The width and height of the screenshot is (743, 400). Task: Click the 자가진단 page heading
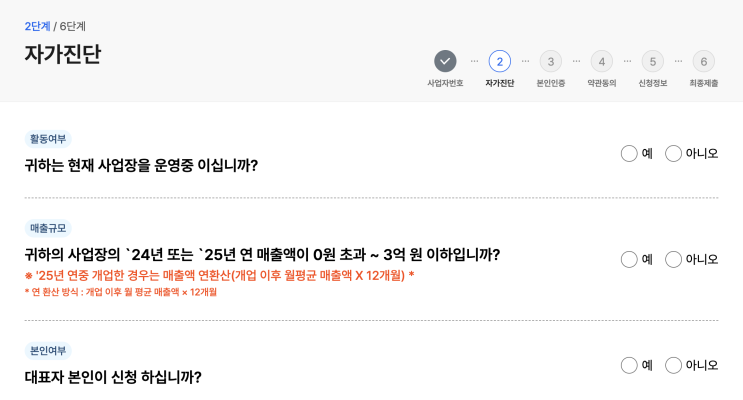[x=62, y=54]
